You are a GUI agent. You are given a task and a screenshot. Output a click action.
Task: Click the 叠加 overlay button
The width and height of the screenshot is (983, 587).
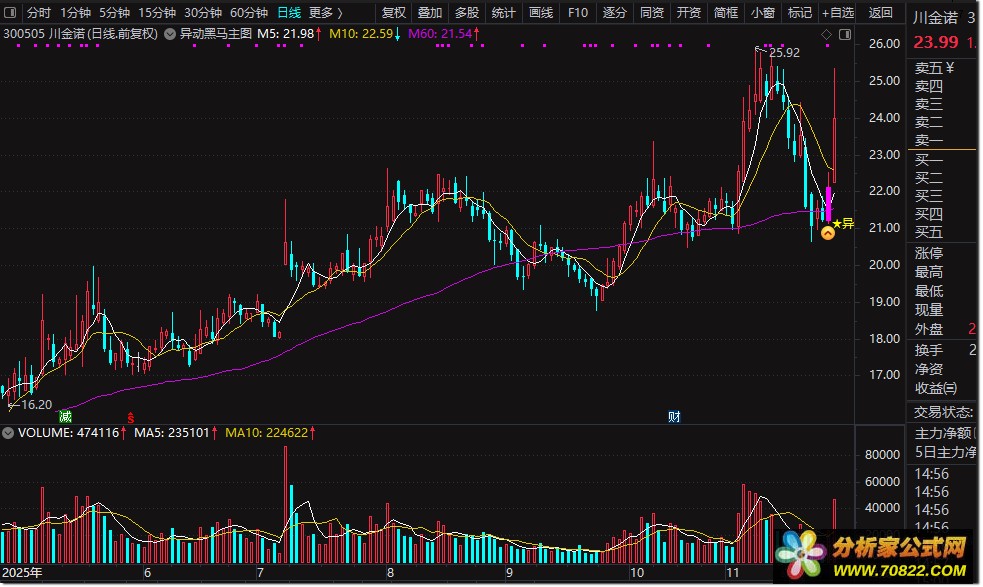pyautogui.click(x=430, y=13)
